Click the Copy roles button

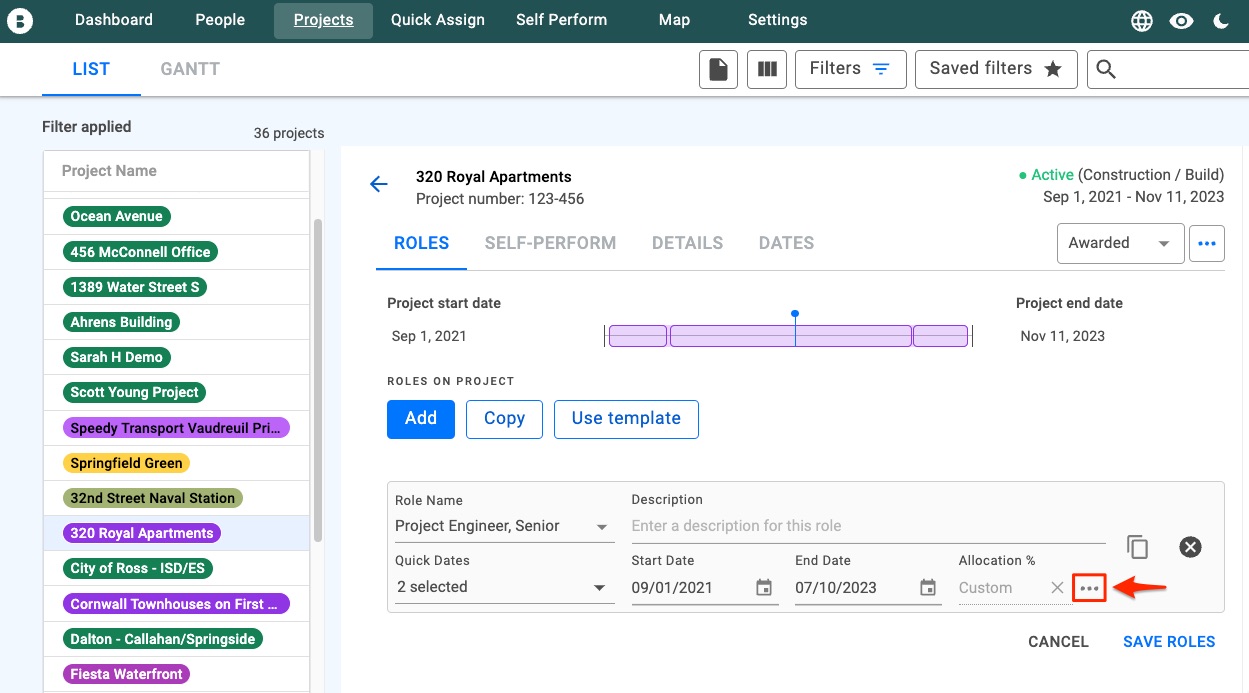tap(504, 419)
